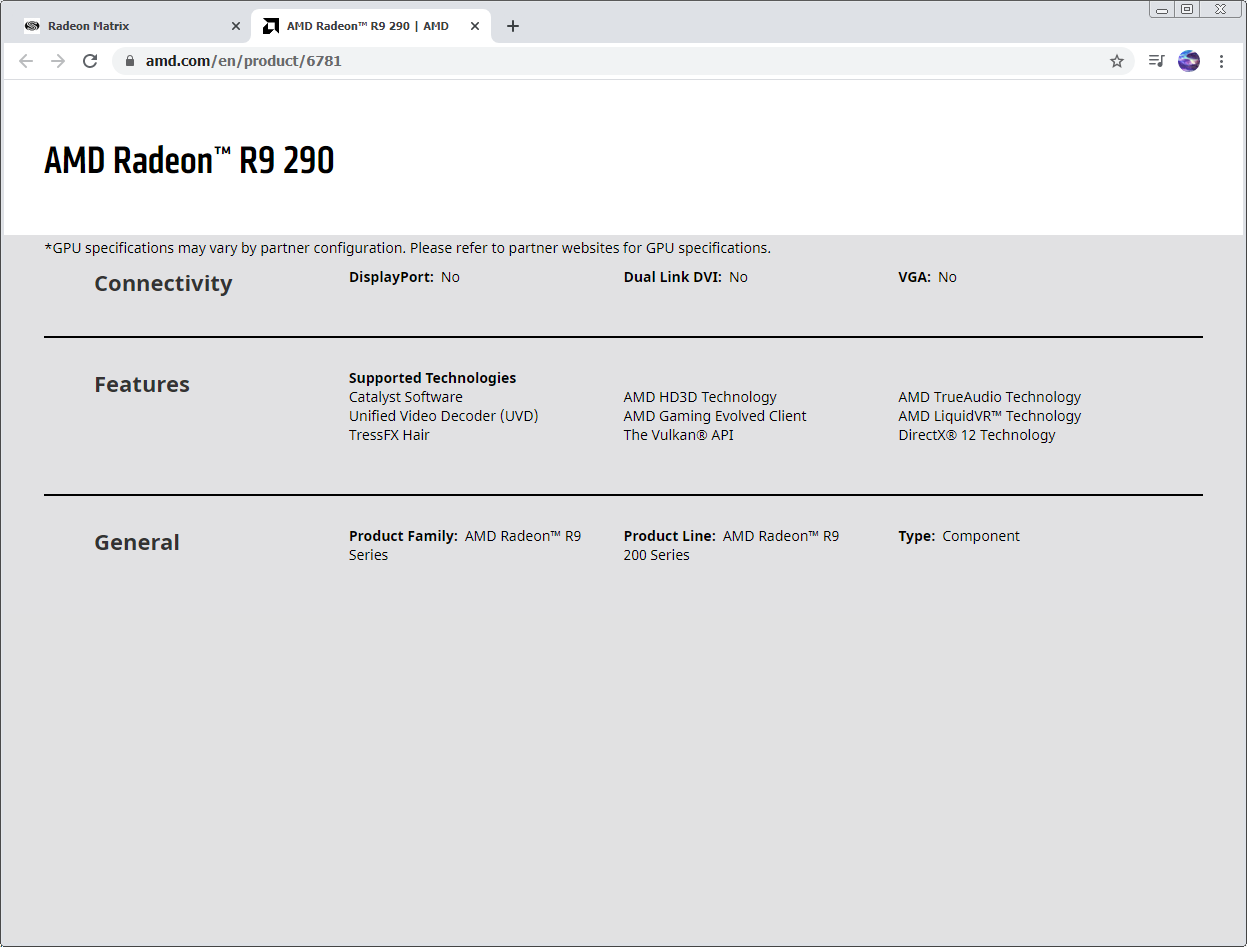Reload the AMD product page
The height and width of the screenshot is (947, 1247).
tap(90, 61)
